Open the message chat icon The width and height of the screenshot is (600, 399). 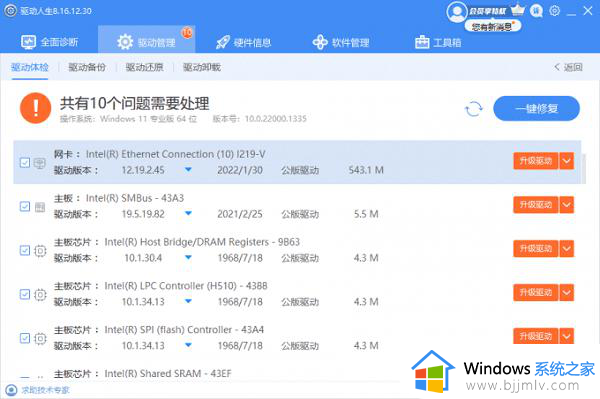click(x=536, y=11)
